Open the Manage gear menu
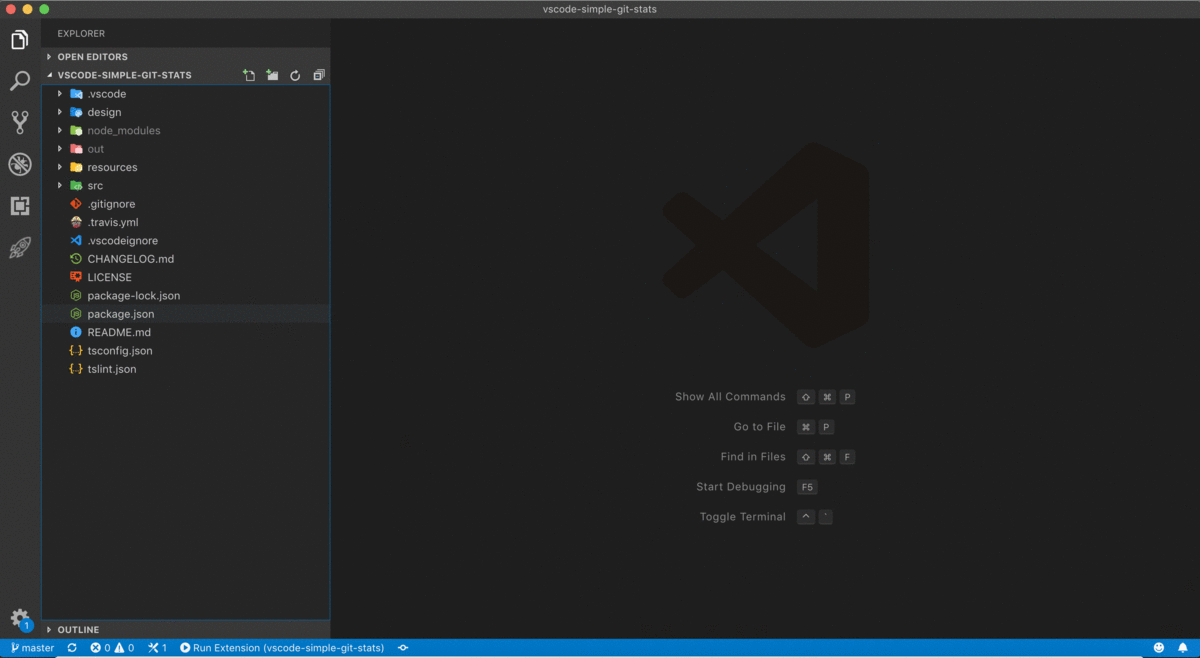The image size is (1200, 658). click(x=20, y=619)
